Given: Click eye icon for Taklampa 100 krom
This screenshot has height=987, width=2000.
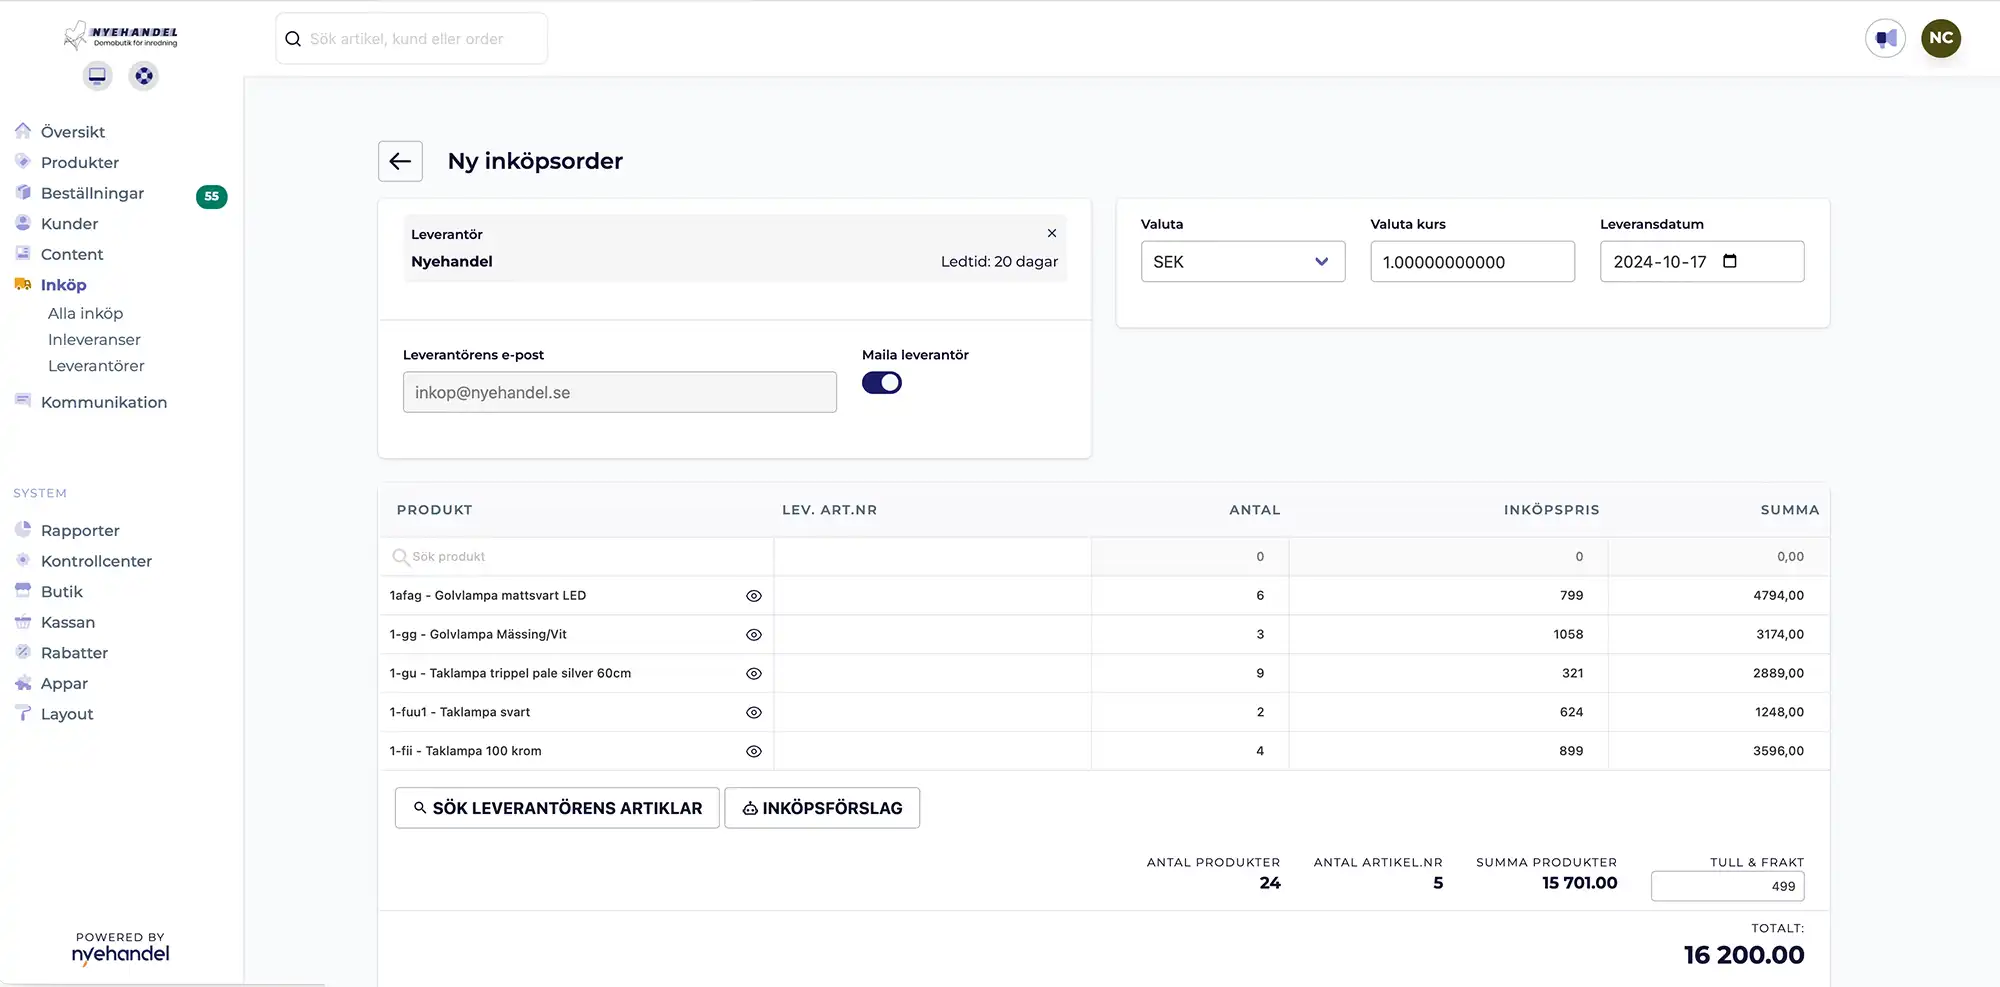Looking at the screenshot, I should [x=754, y=752].
